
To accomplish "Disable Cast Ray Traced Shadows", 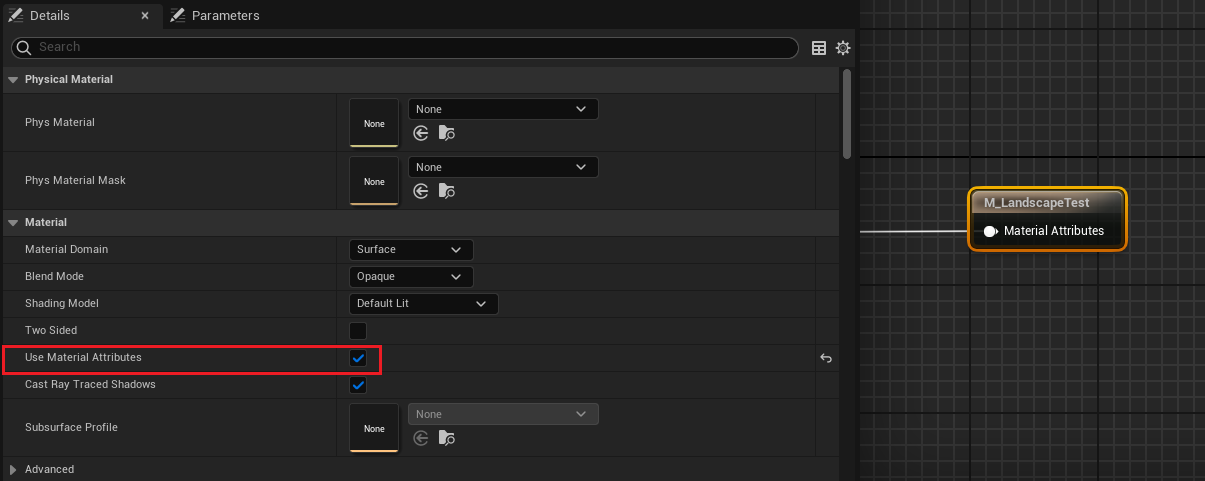I will [358, 385].
